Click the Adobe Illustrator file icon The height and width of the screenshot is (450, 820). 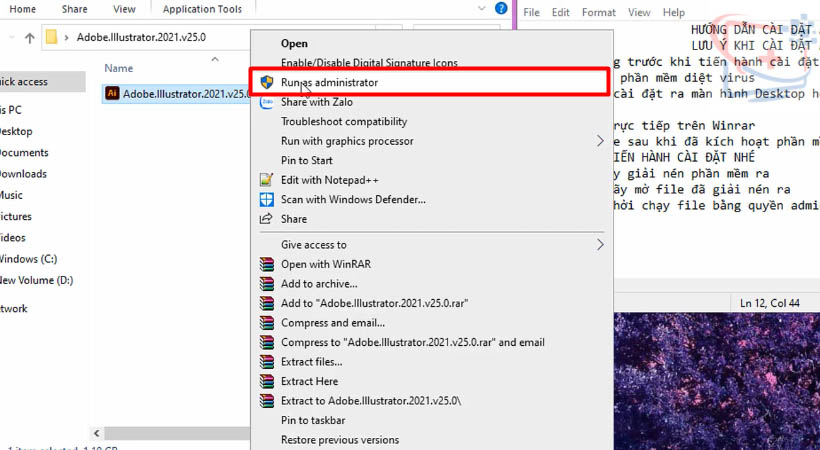(112, 93)
